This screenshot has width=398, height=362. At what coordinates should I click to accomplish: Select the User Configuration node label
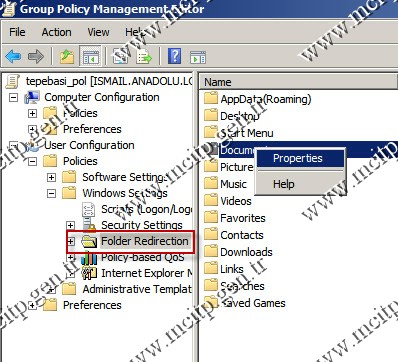pos(89,145)
